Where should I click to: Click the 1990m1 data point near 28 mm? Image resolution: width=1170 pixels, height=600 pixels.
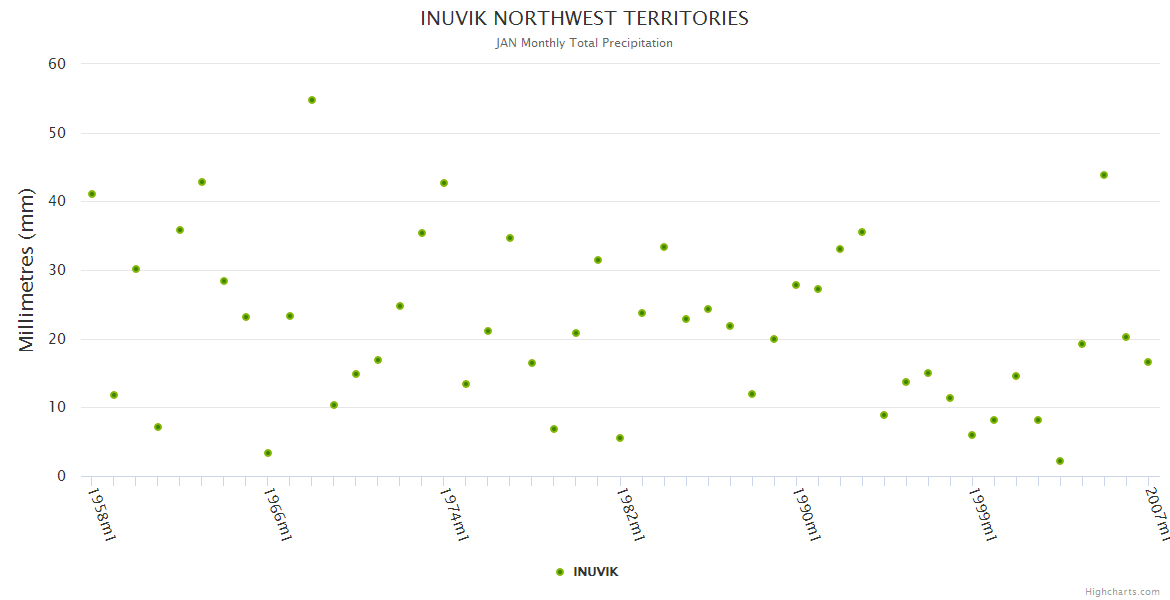(x=796, y=285)
